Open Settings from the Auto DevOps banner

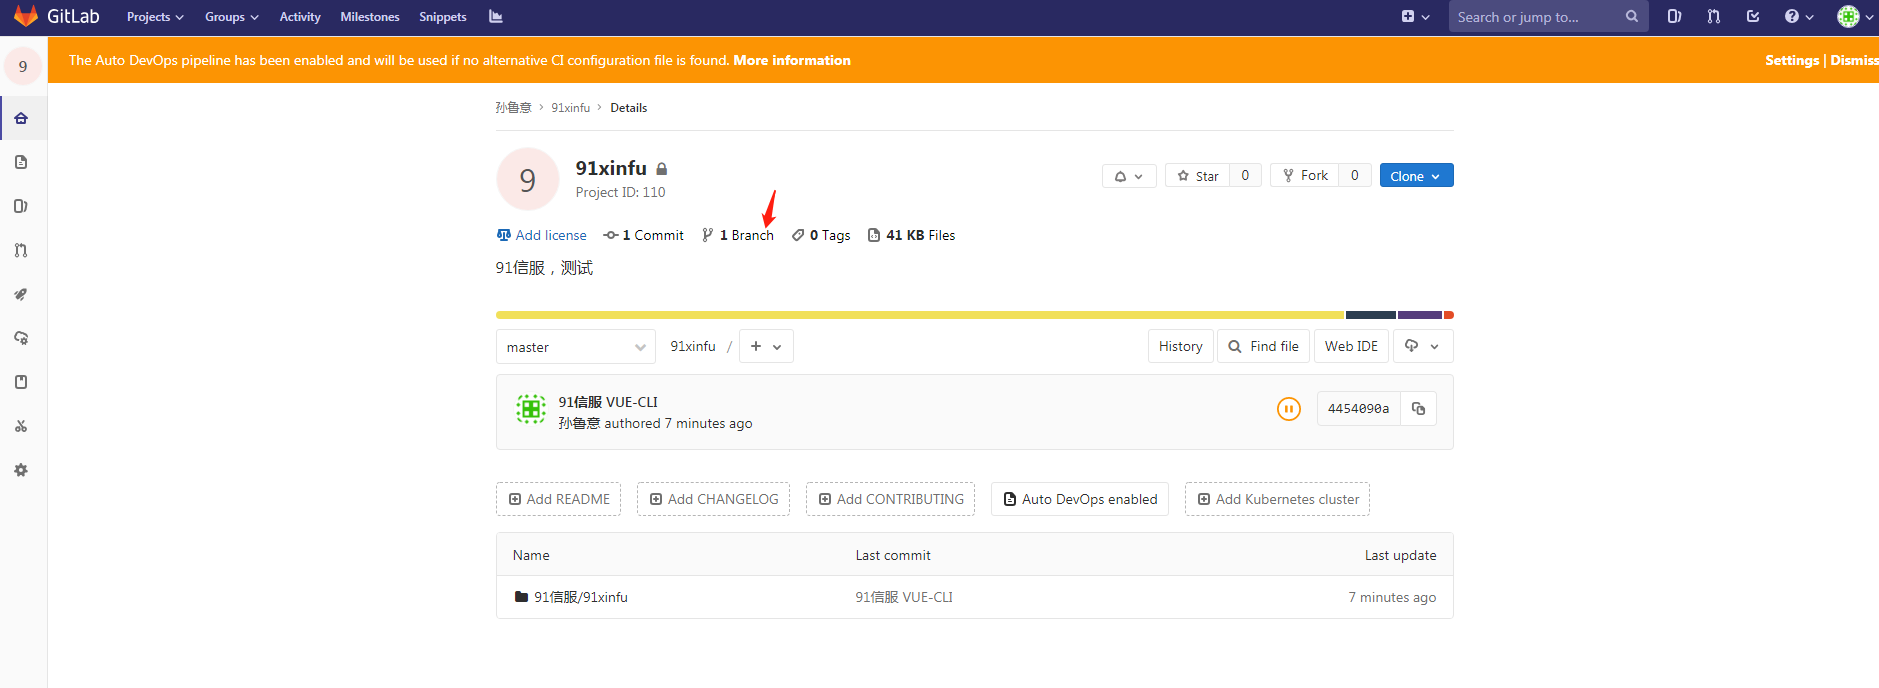1791,60
